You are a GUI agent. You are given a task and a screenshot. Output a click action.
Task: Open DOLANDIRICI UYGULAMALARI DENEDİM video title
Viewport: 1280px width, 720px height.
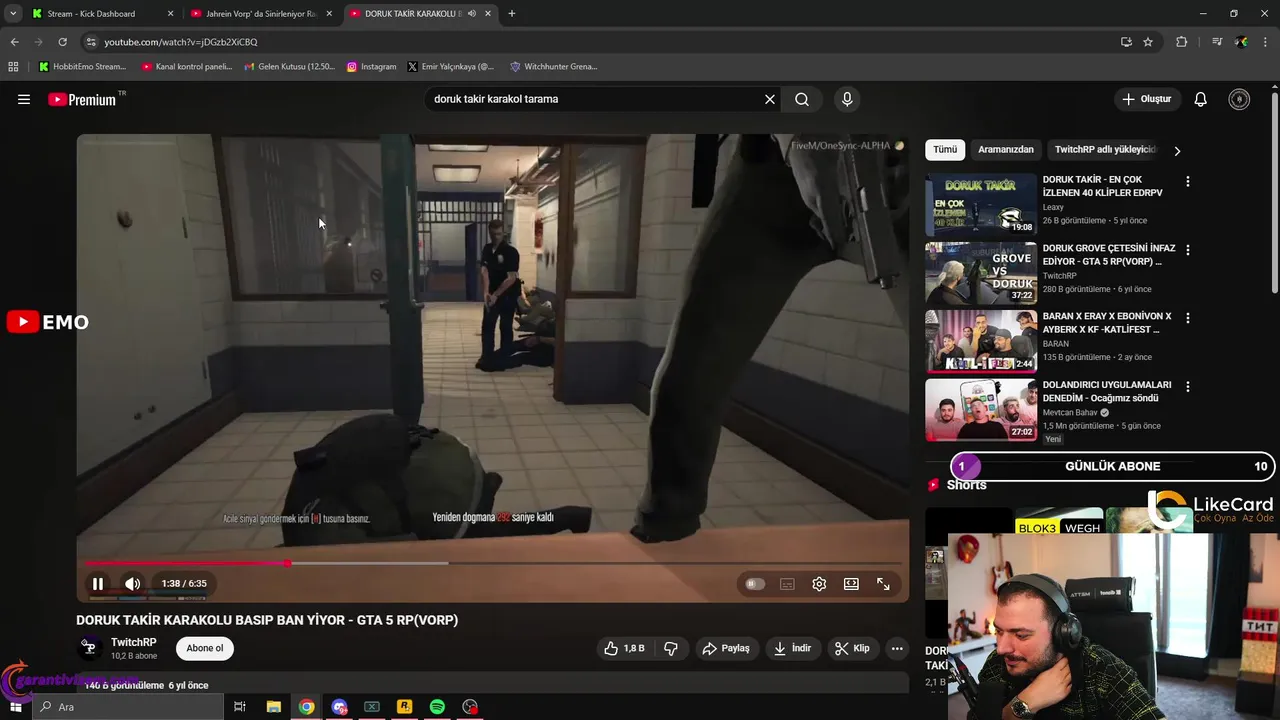(1107, 391)
